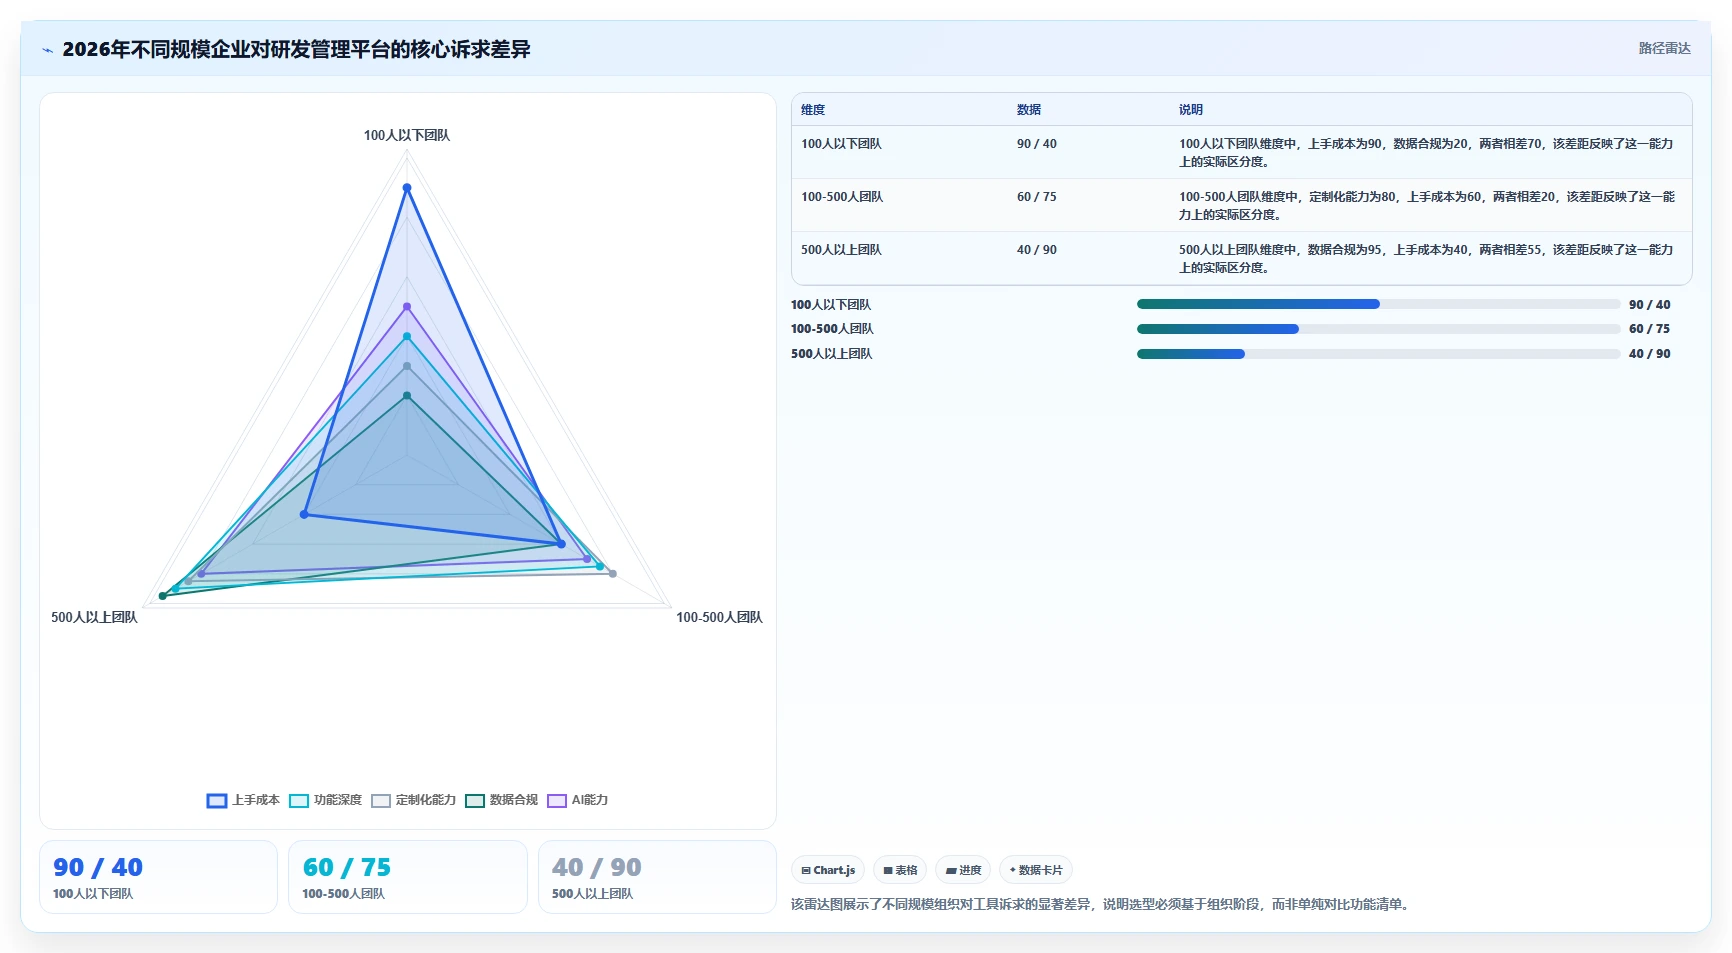This screenshot has width=1732, height=953.
Task: Click the 40 / 90 progress value
Action: [1649, 354]
